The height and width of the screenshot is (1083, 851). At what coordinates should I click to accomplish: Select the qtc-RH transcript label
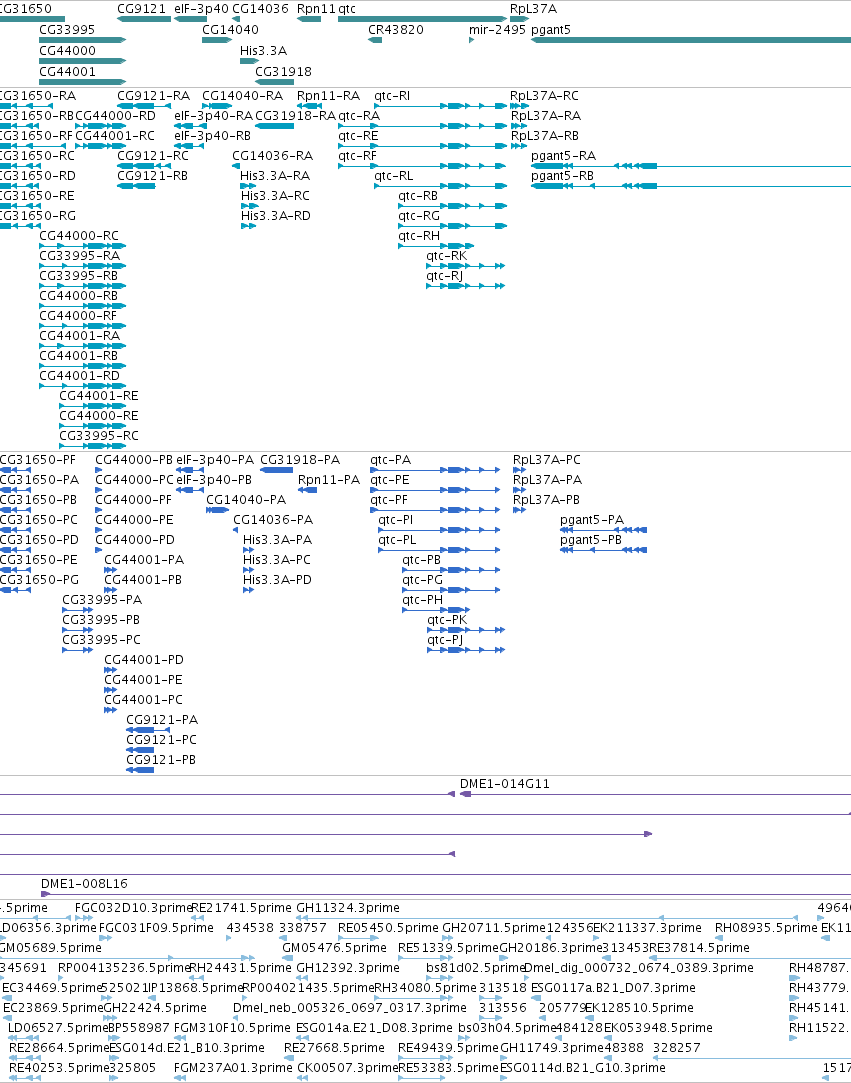pos(419,236)
